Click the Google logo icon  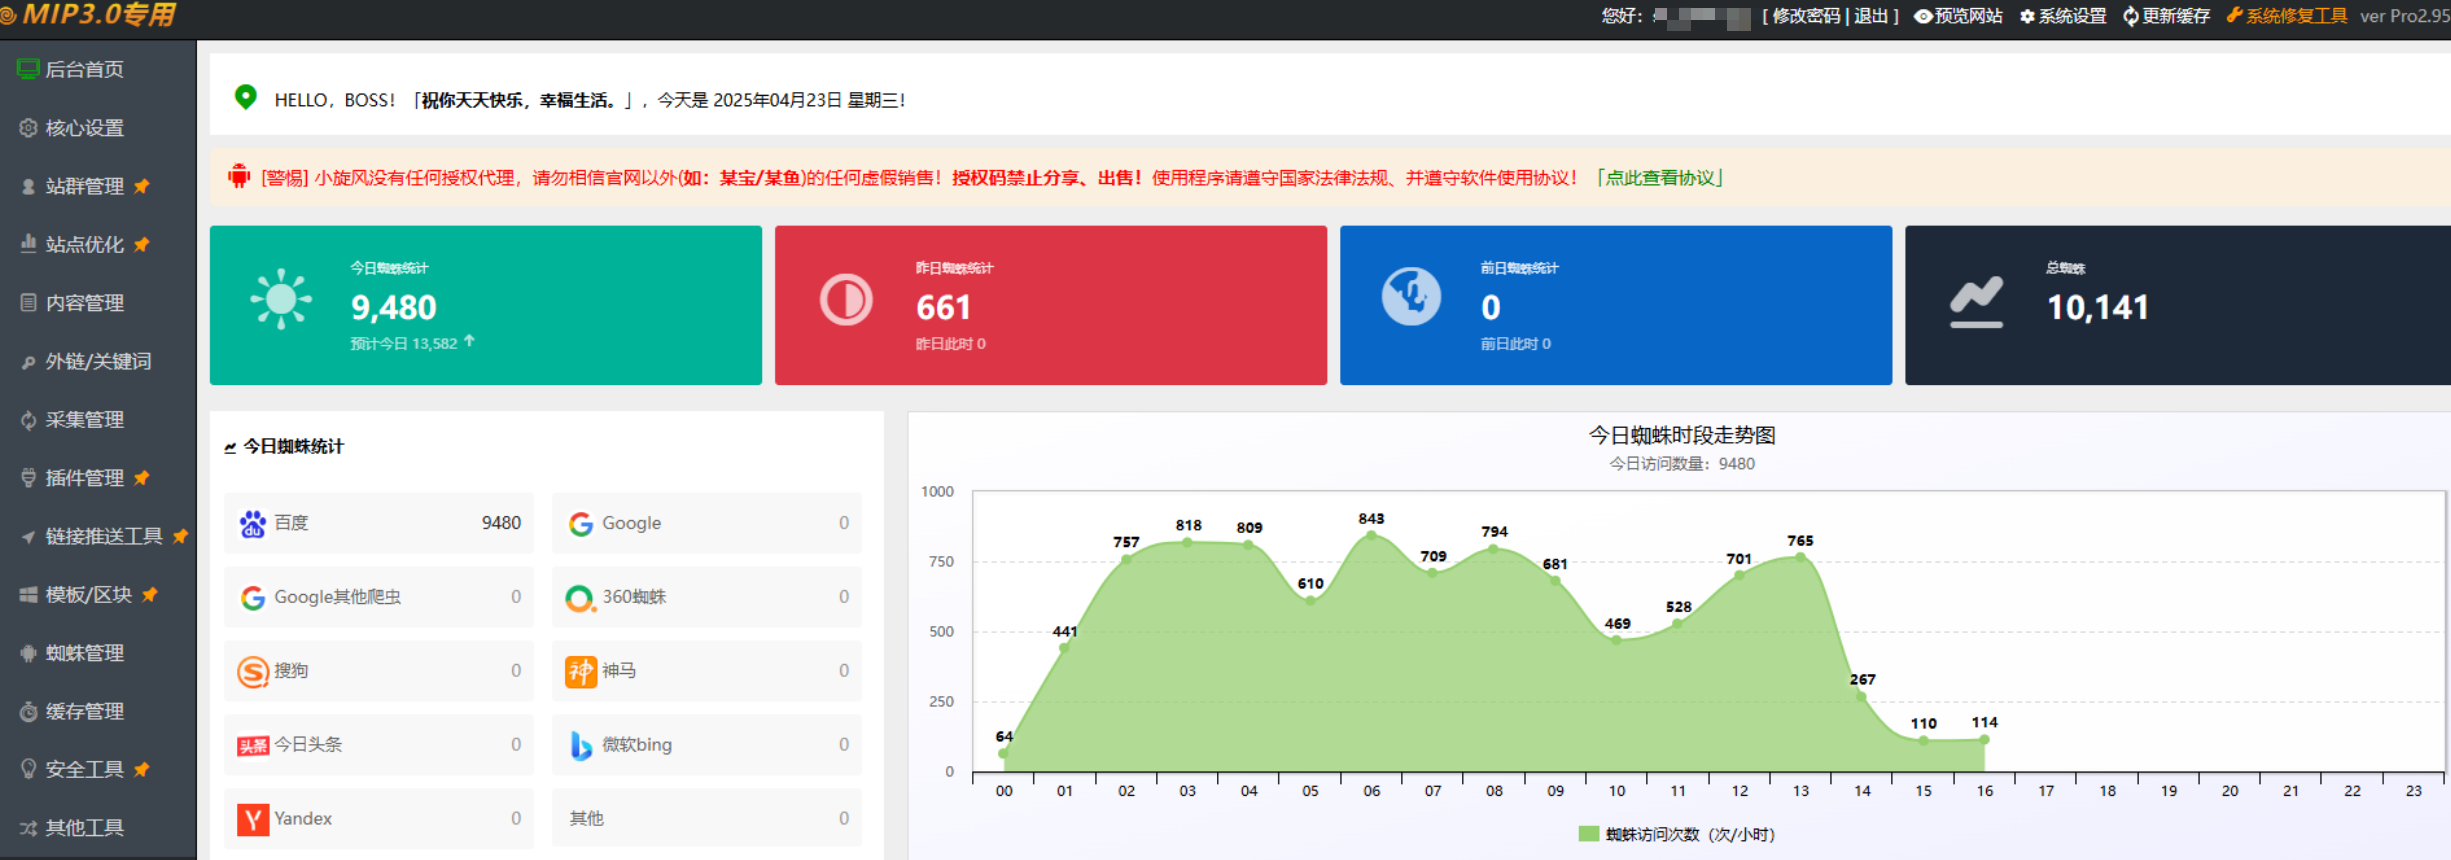point(581,523)
